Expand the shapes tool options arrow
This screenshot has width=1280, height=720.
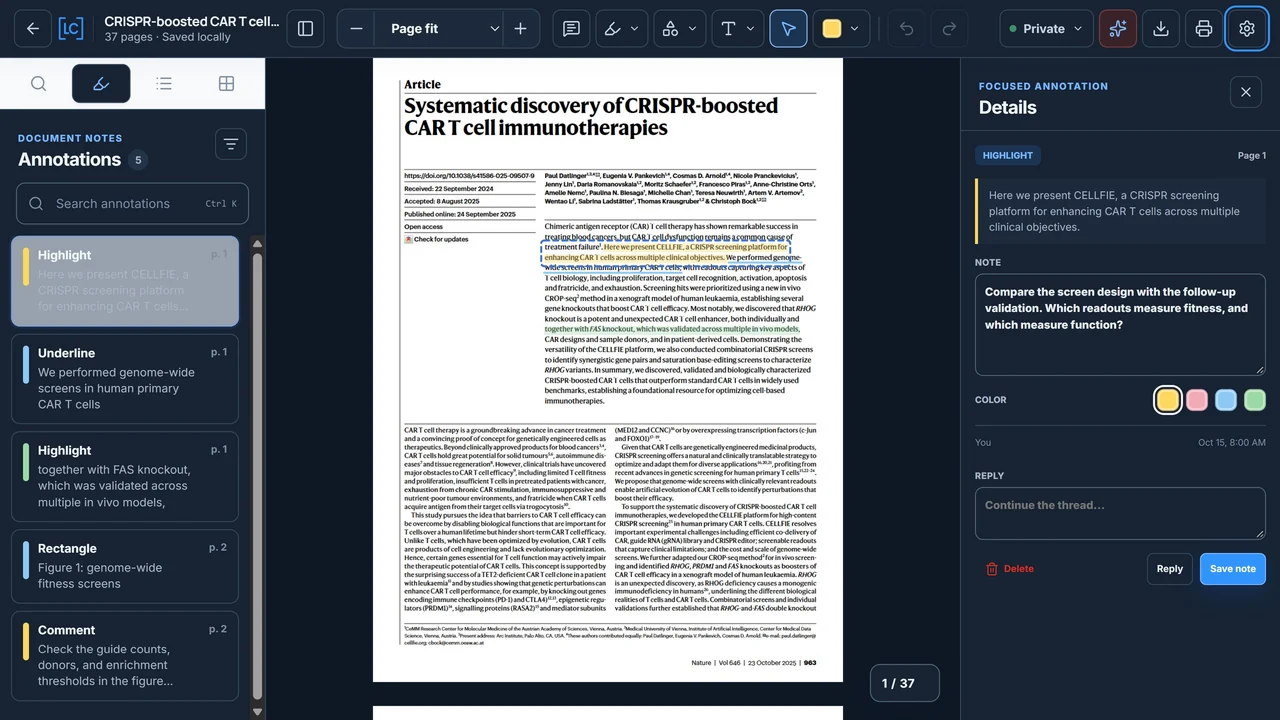tap(692, 29)
